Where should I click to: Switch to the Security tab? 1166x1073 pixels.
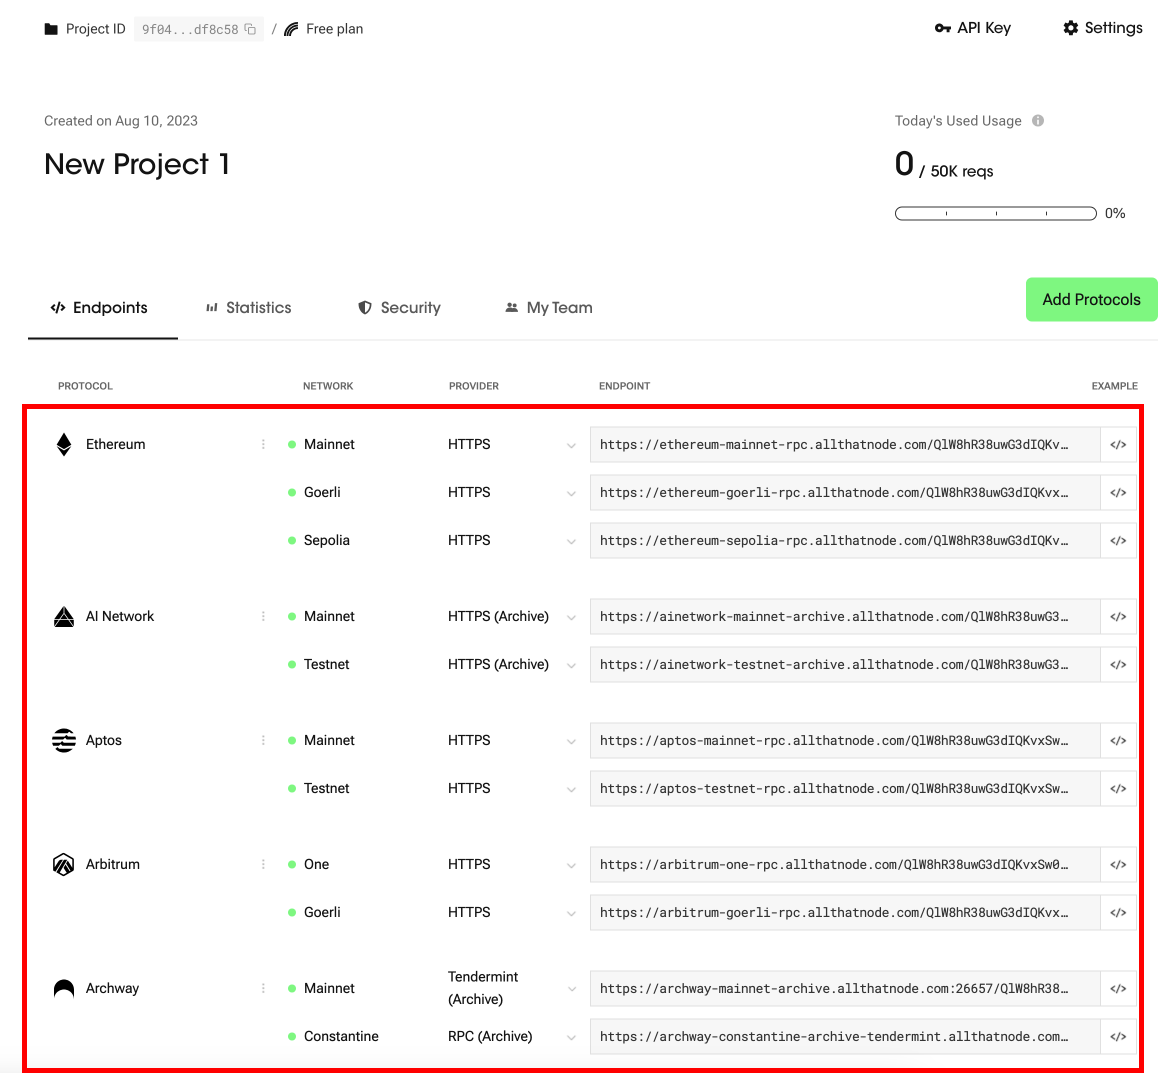coord(399,308)
